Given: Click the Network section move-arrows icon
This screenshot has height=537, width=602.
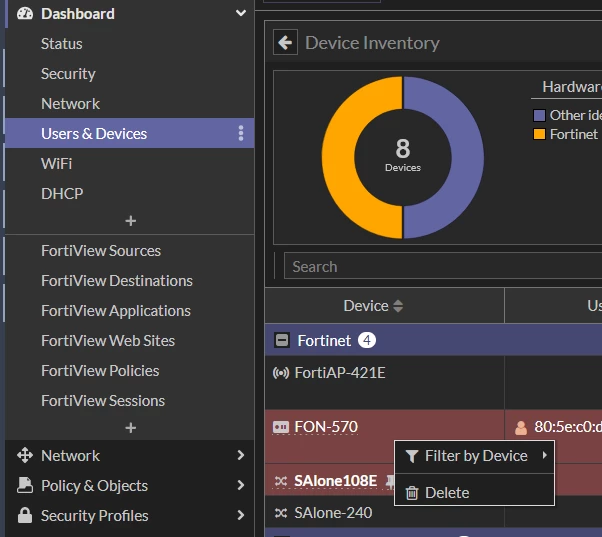Looking at the screenshot, I should click(25, 455).
